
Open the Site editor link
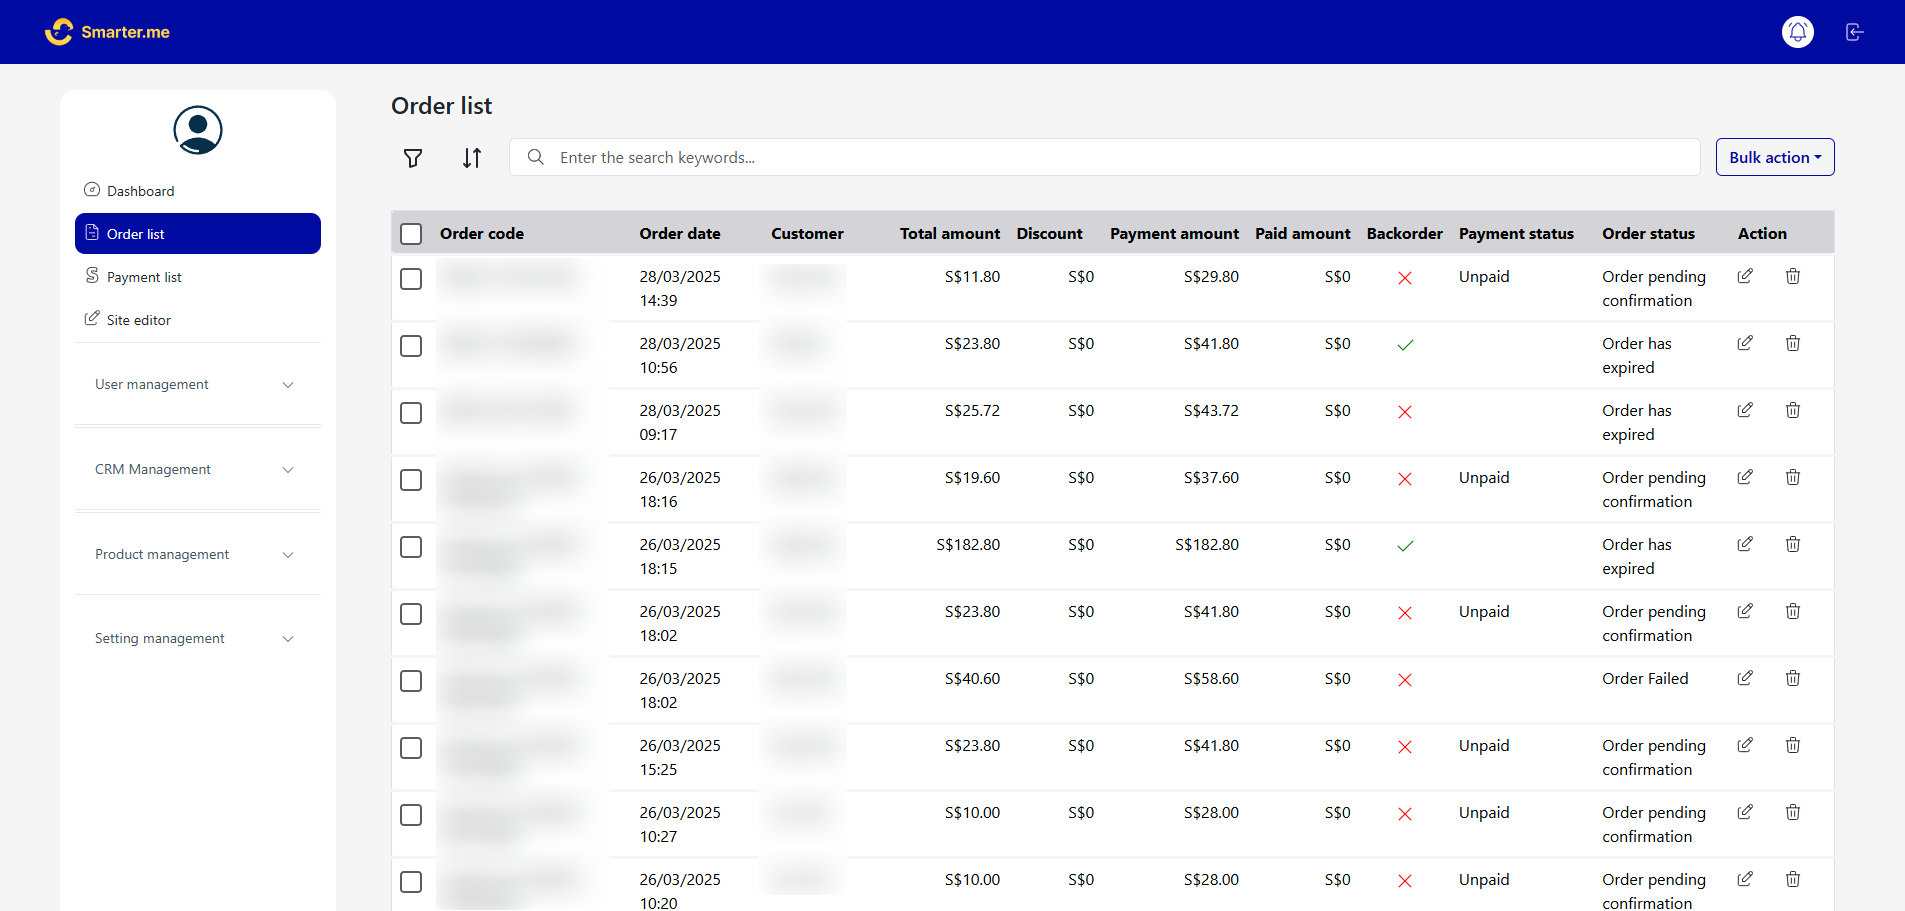click(138, 320)
